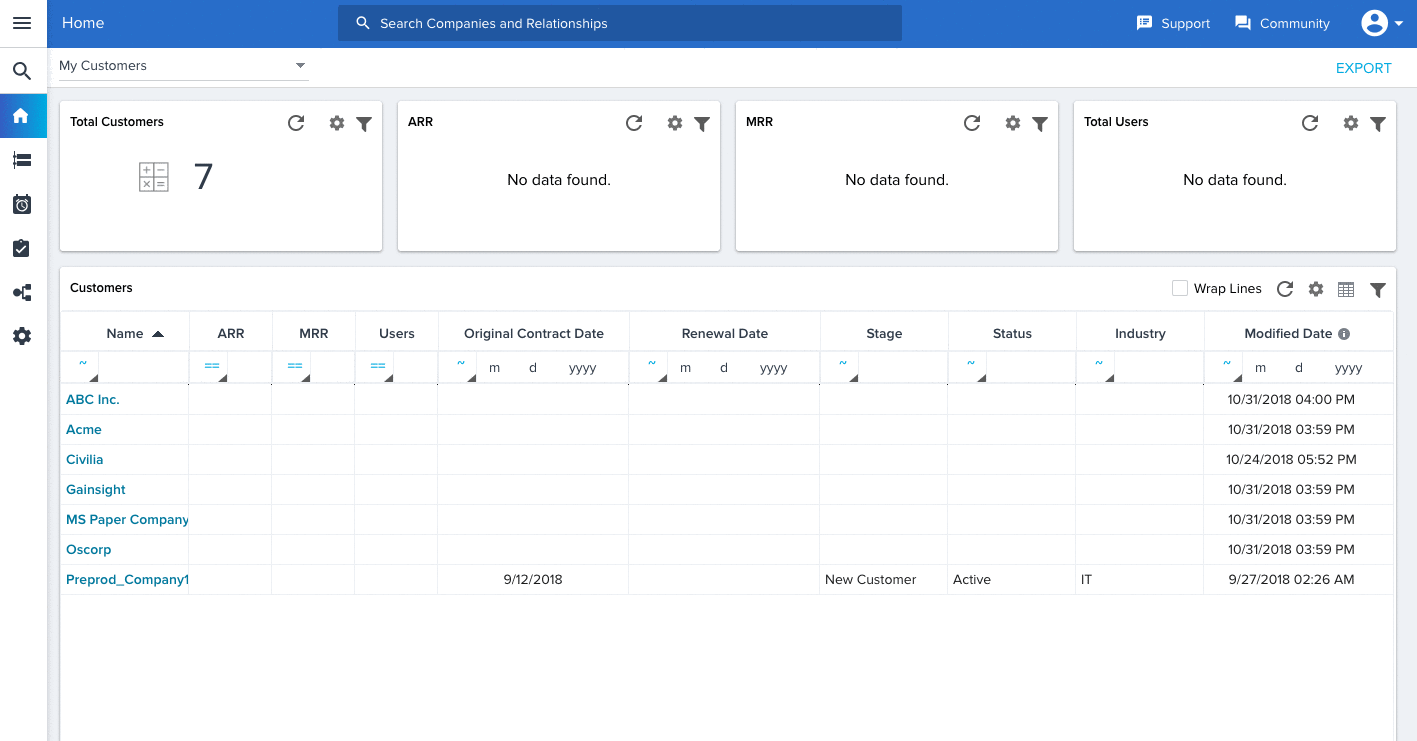Open the Community link
The image size is (1417, 741).
[1282, 23]
